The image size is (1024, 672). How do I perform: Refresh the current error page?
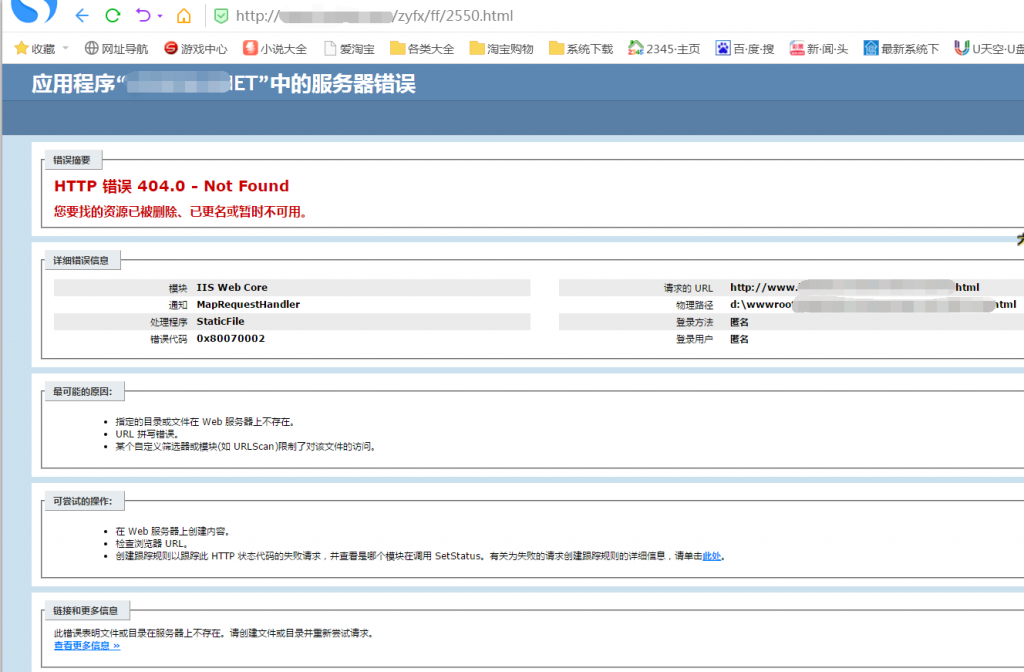[x=112, y=15]
